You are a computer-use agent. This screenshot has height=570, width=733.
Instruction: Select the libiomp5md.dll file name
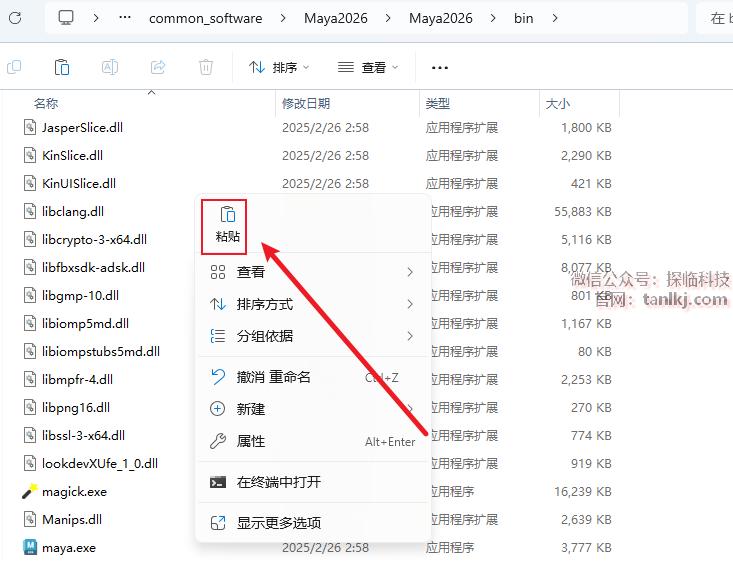click(86, 324)
